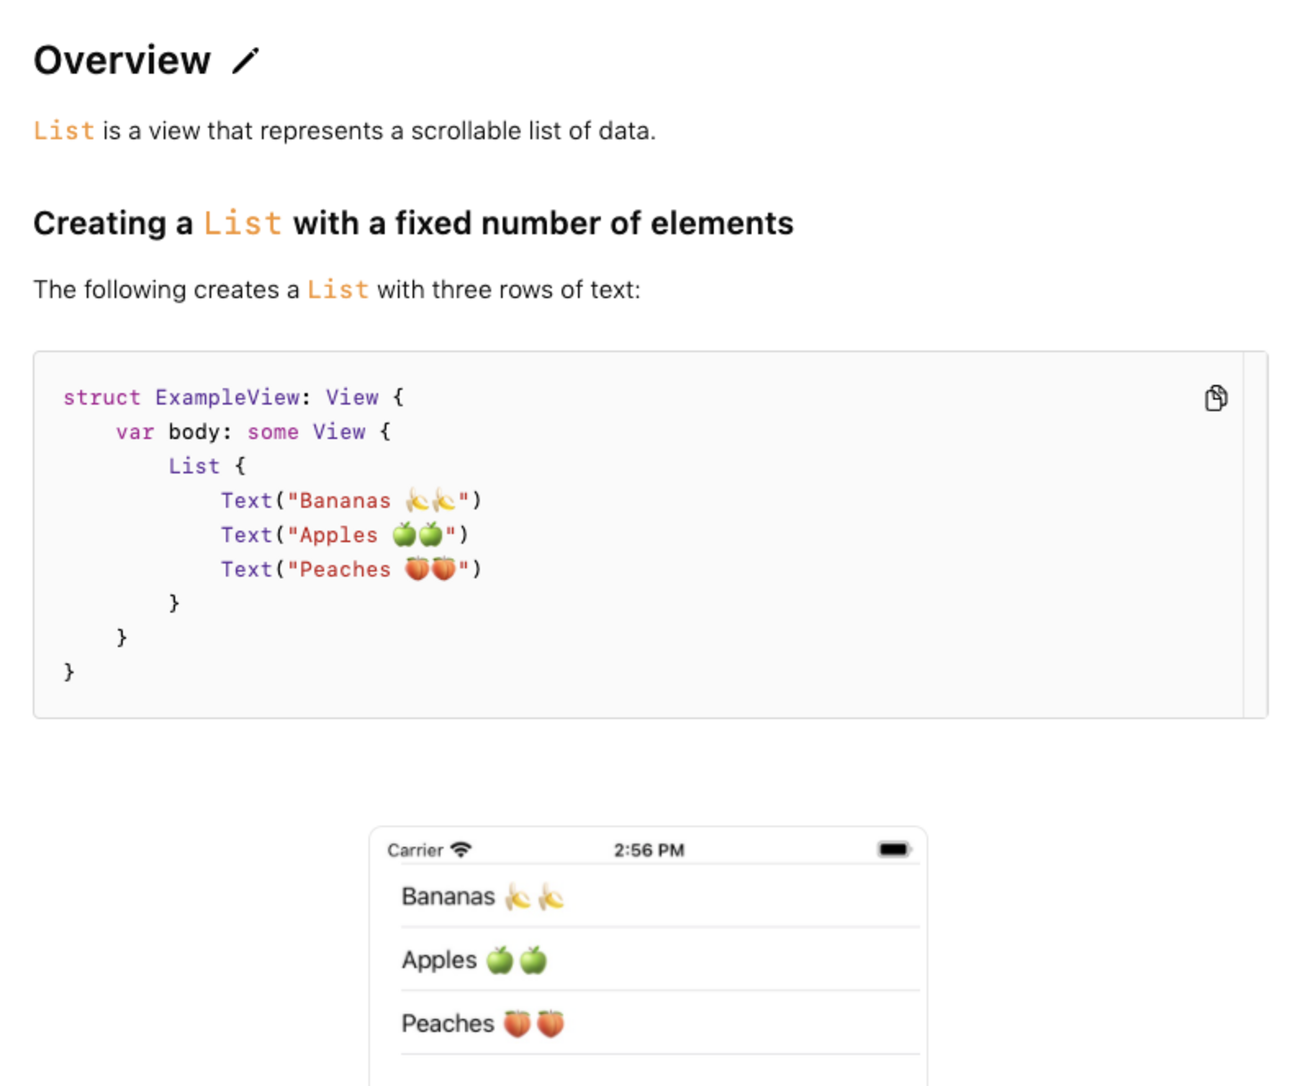
Task: Click the battery icon in the phone preview
Action: click(893, 850)
